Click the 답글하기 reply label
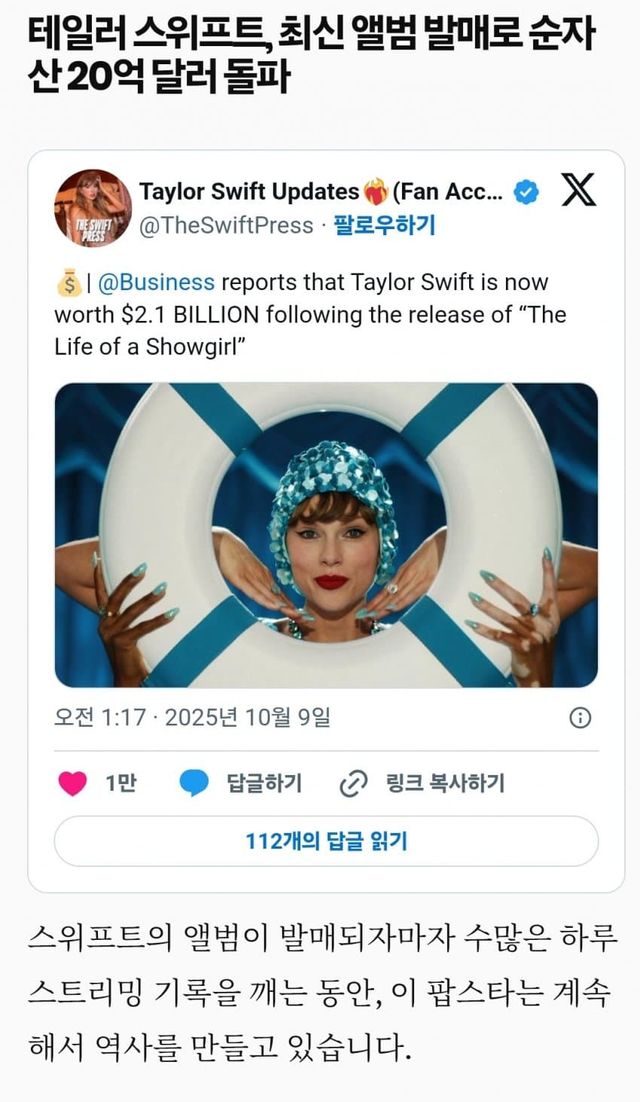 pyautogui.click(x=264, y=783)
